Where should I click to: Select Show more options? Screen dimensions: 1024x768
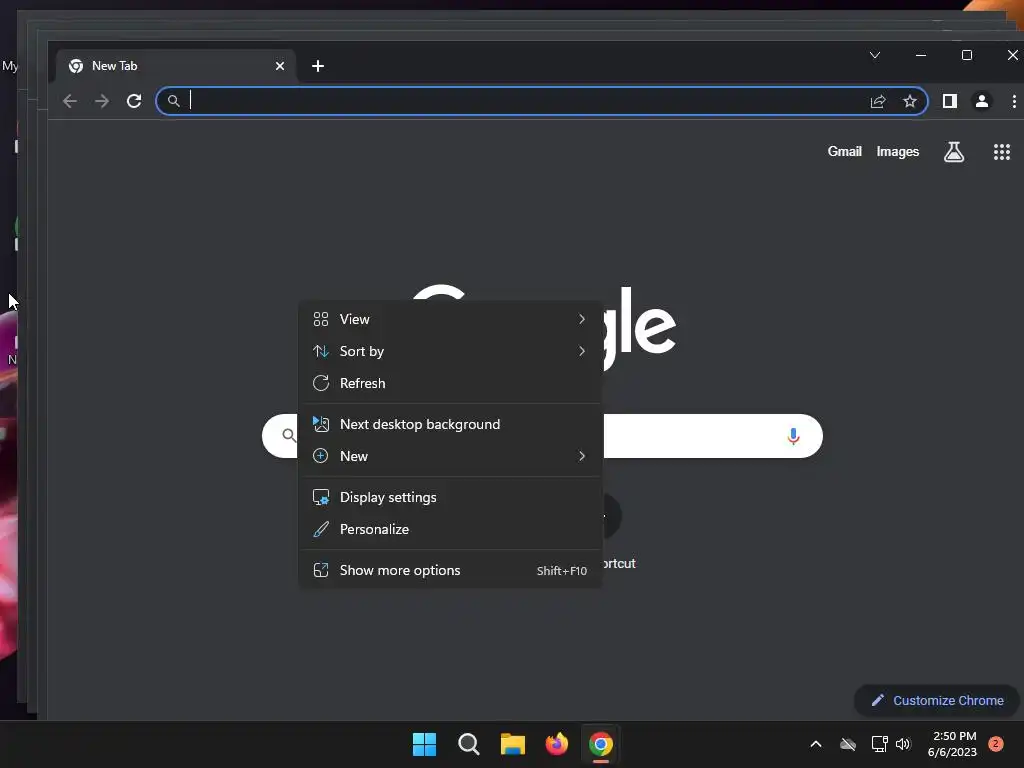point(450,571)
